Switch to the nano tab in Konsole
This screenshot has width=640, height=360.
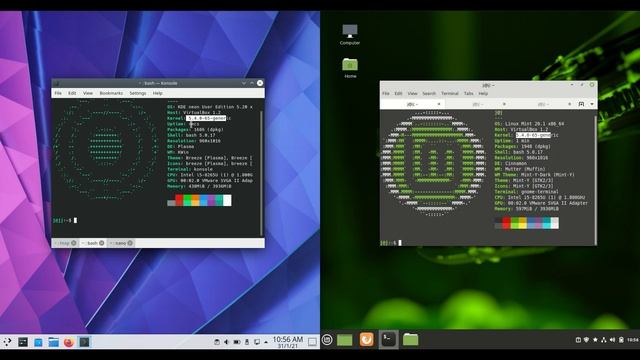(x=121, y=243)
